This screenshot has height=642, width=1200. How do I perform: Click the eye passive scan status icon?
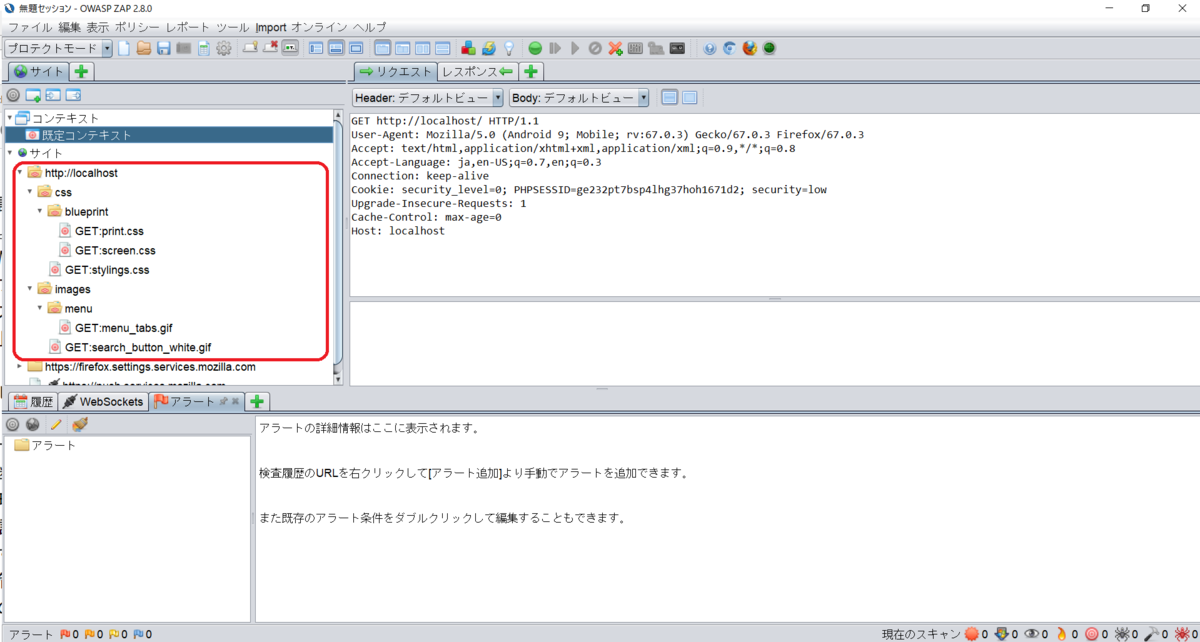click(1032, 634)
